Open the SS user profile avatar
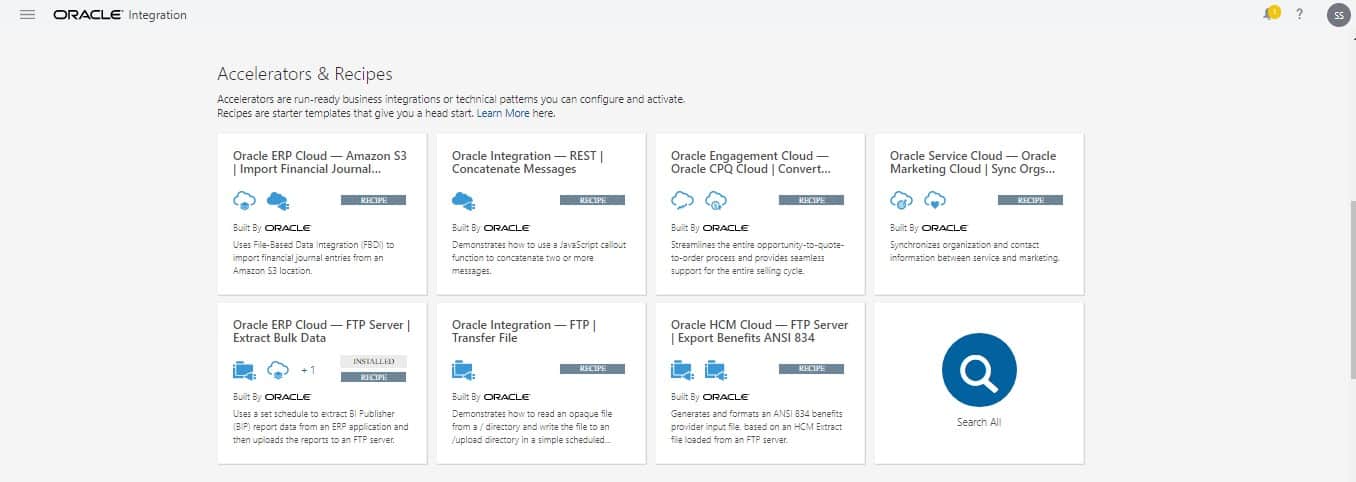 pyautogui.click(x=1338, y=15)
